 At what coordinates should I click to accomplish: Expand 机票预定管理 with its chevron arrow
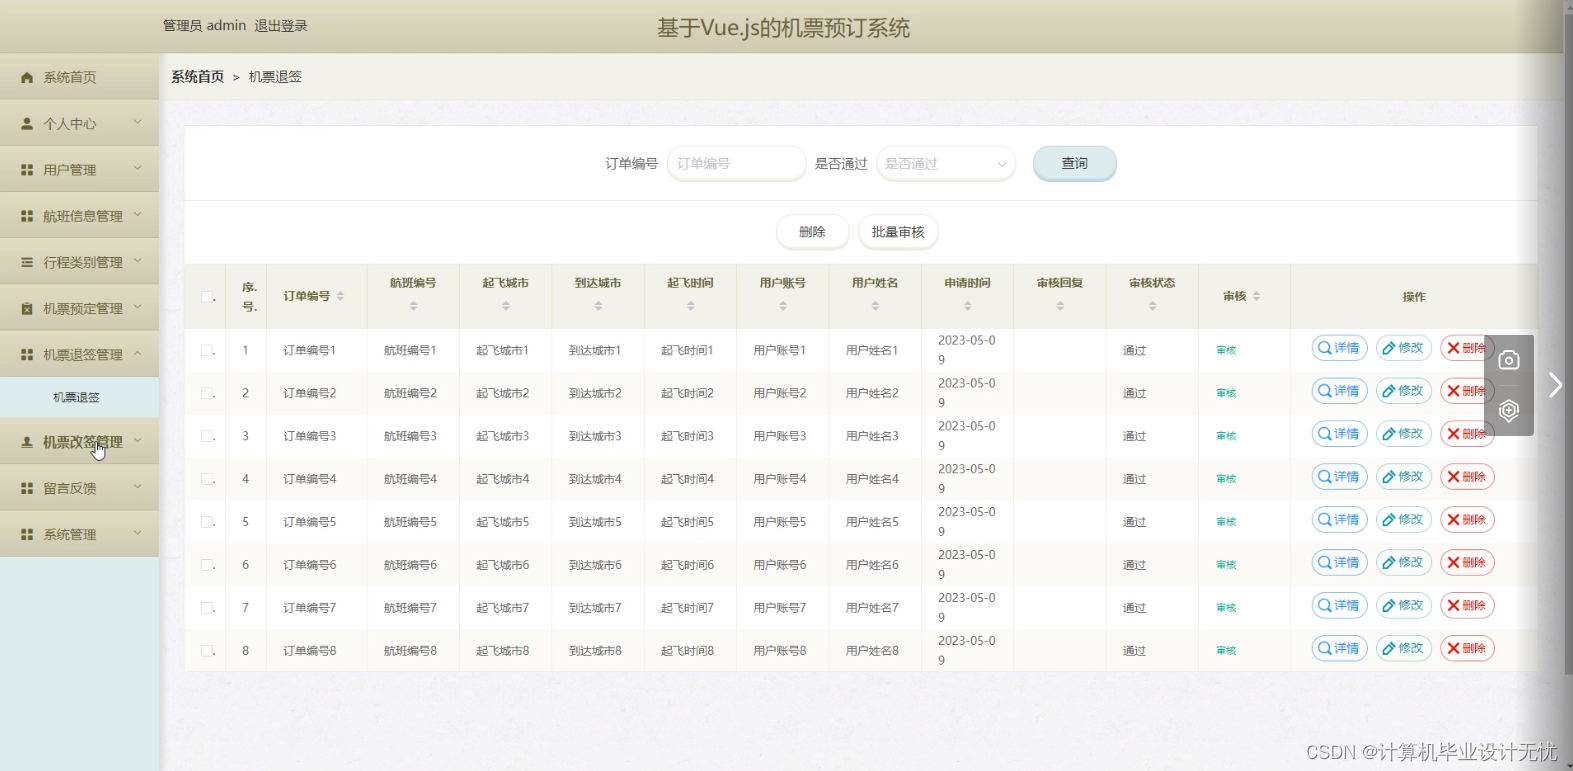(x=138, y=307)
